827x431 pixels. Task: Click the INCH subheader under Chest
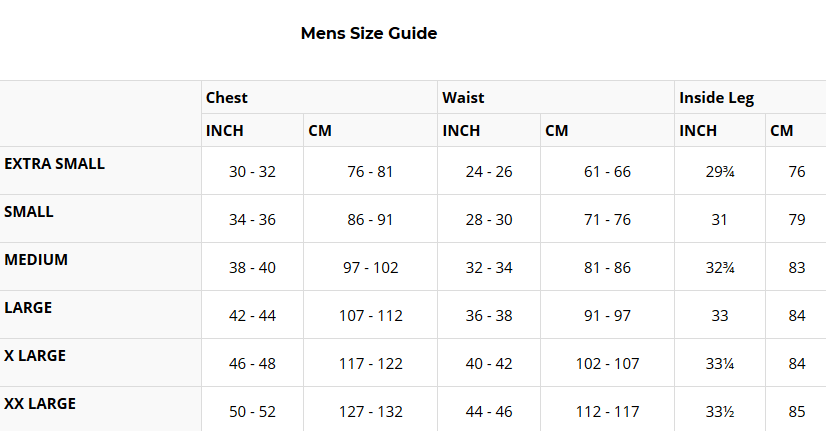[225, 131]
